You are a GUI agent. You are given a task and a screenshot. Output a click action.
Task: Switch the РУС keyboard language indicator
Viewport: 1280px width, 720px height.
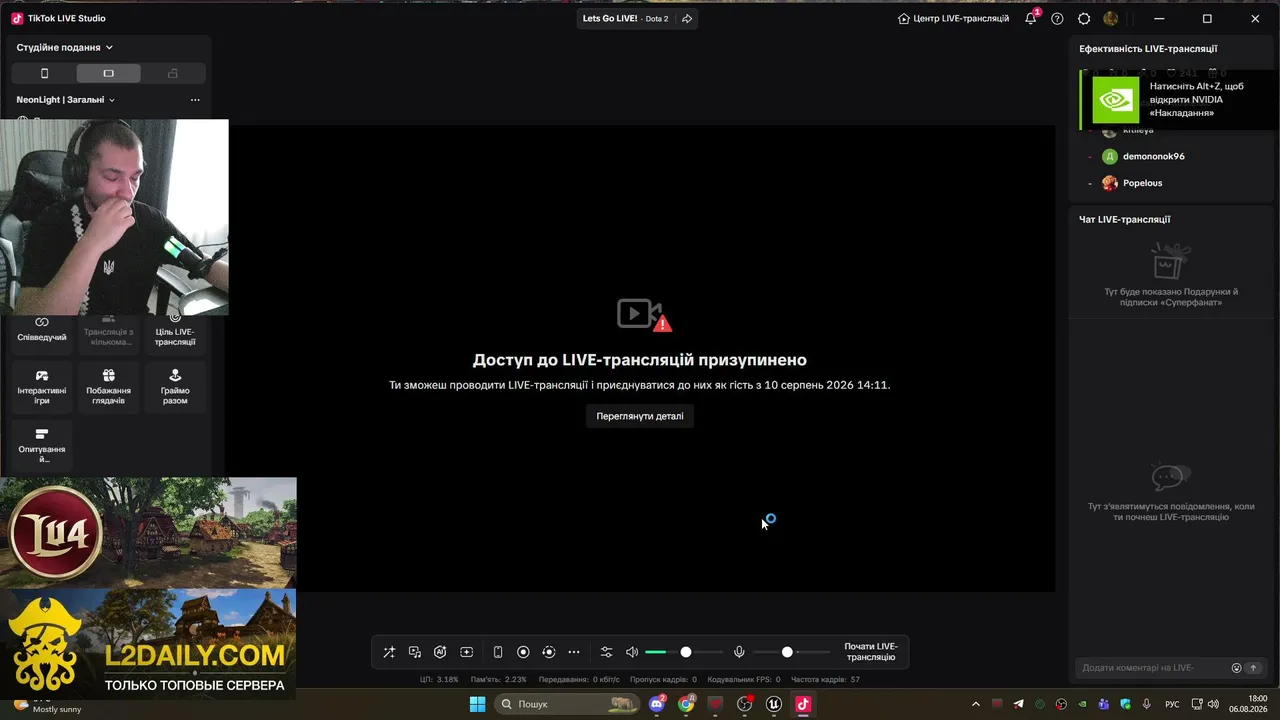coord(1172,704)
